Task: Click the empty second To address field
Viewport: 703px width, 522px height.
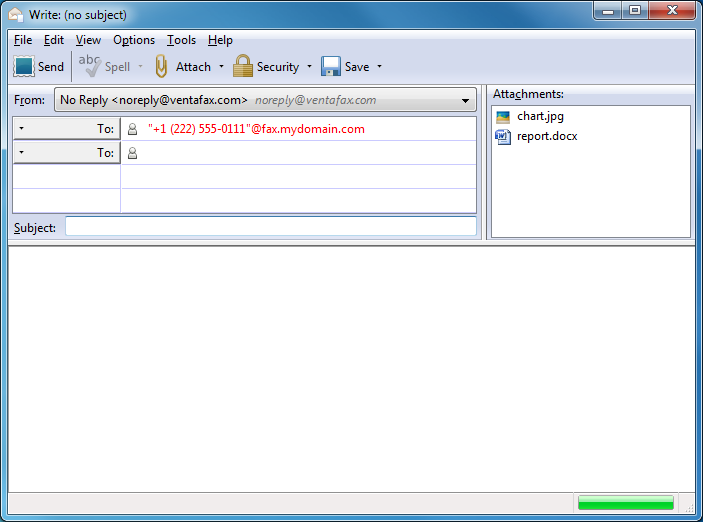Action: click(299, 153)
